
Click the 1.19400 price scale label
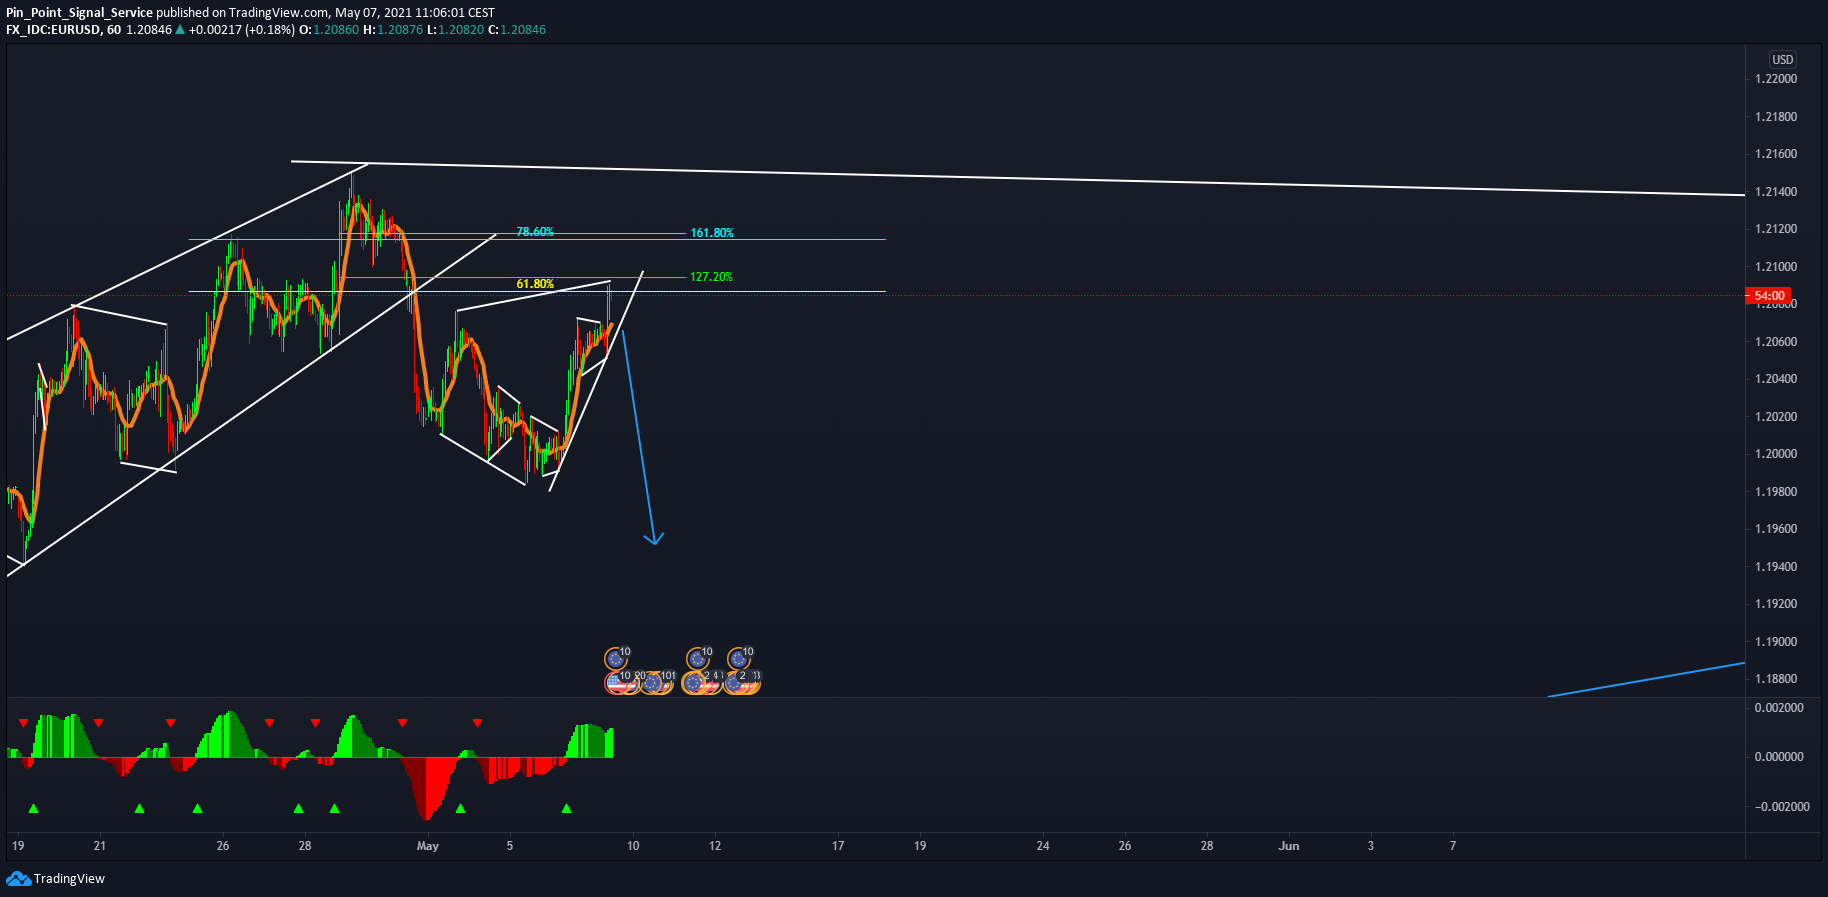1776,567
